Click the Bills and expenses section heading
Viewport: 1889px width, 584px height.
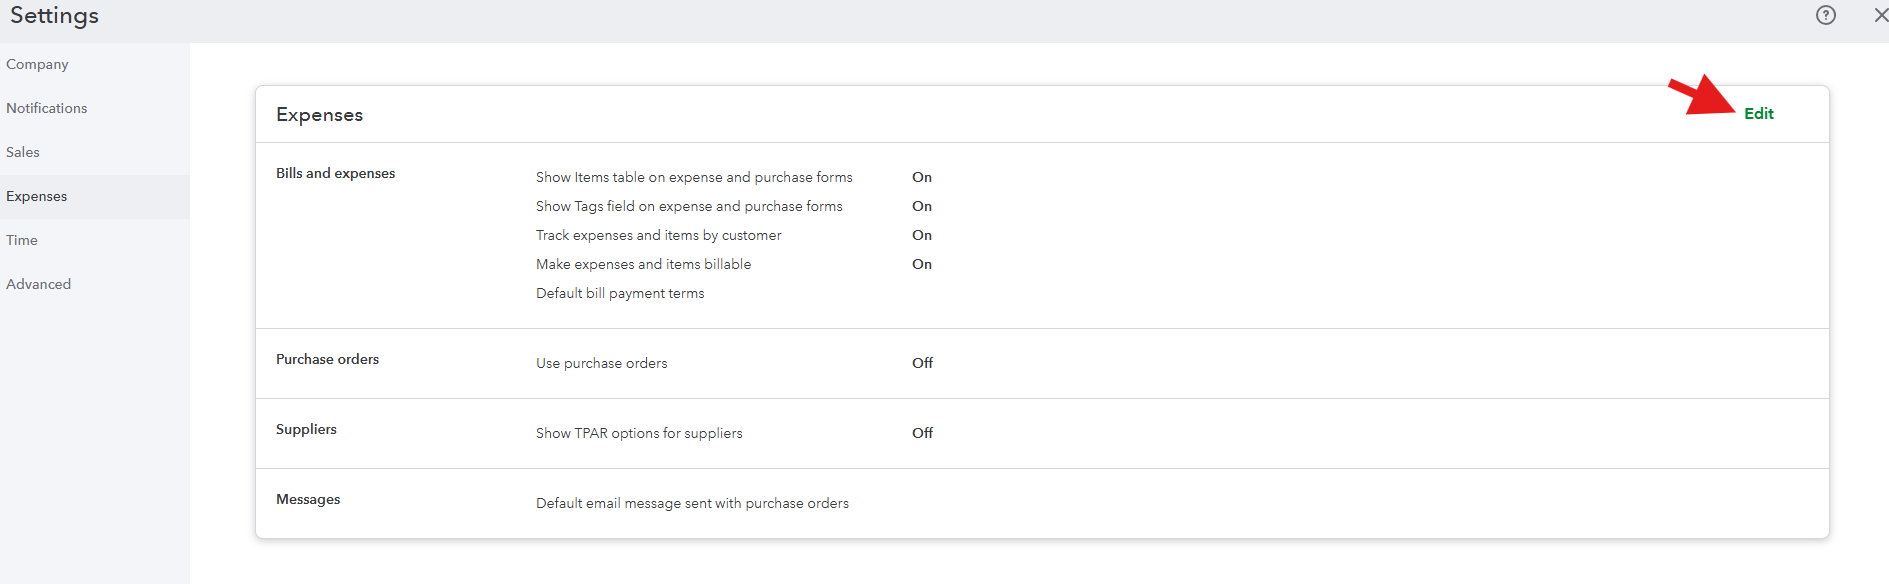(x=335, y=173)
